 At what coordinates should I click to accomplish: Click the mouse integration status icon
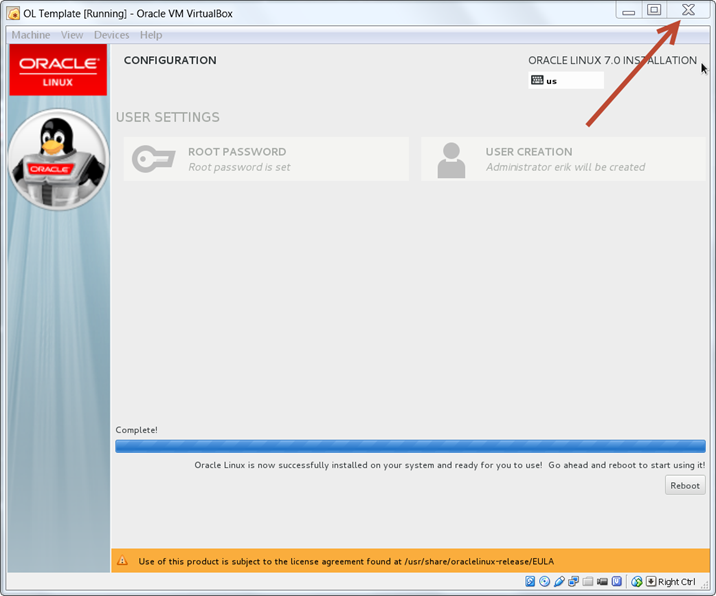pyautogui.click(x=637, y=581)
